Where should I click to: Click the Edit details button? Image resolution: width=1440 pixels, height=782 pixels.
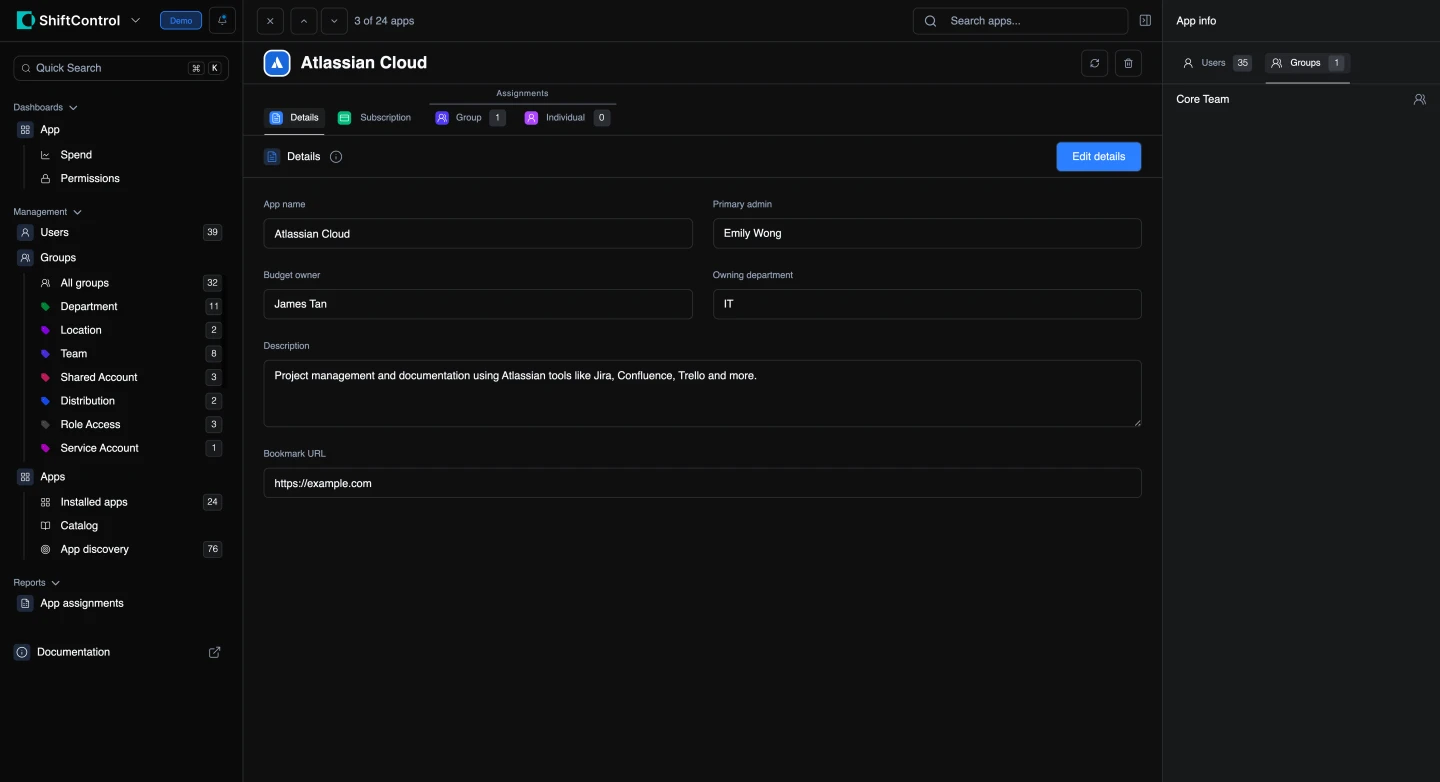[1098, 157]
